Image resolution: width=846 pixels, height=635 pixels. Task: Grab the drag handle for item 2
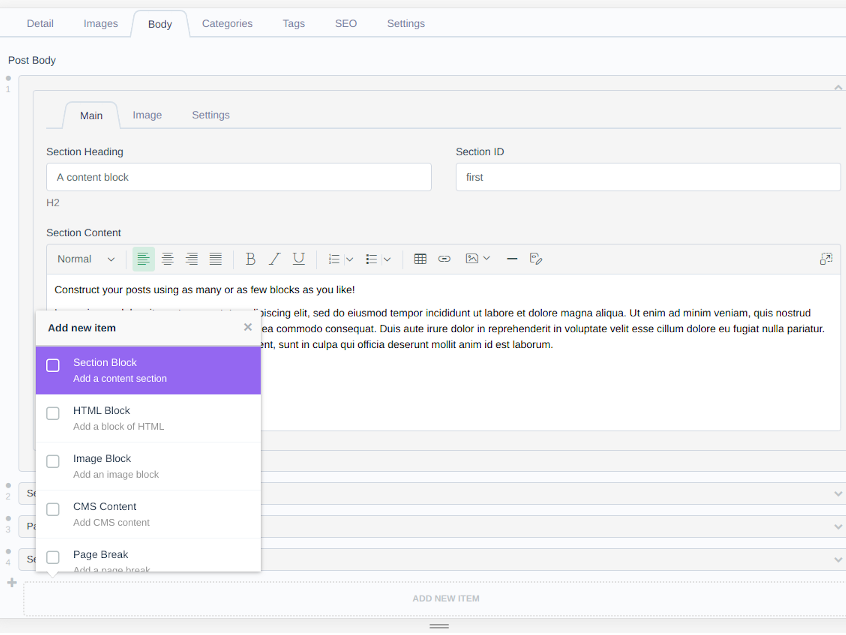[8, 486]
